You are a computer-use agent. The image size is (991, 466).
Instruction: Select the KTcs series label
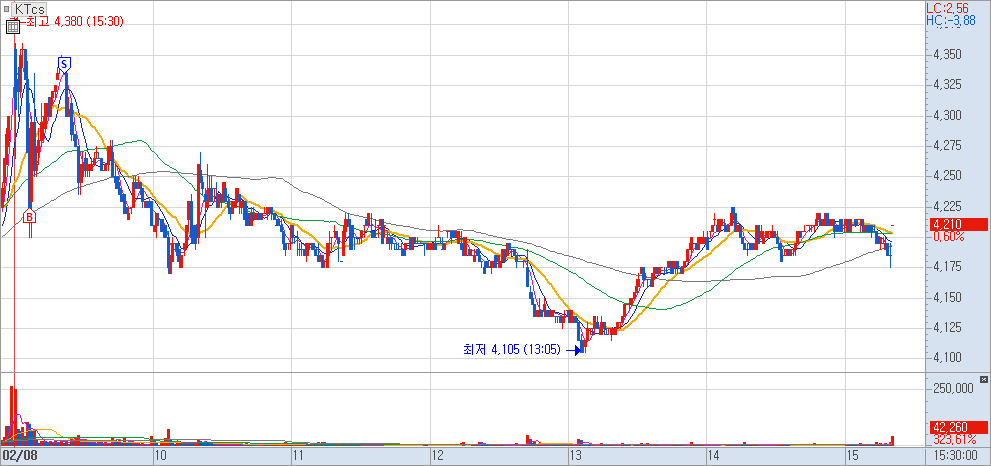pos(29,9)
